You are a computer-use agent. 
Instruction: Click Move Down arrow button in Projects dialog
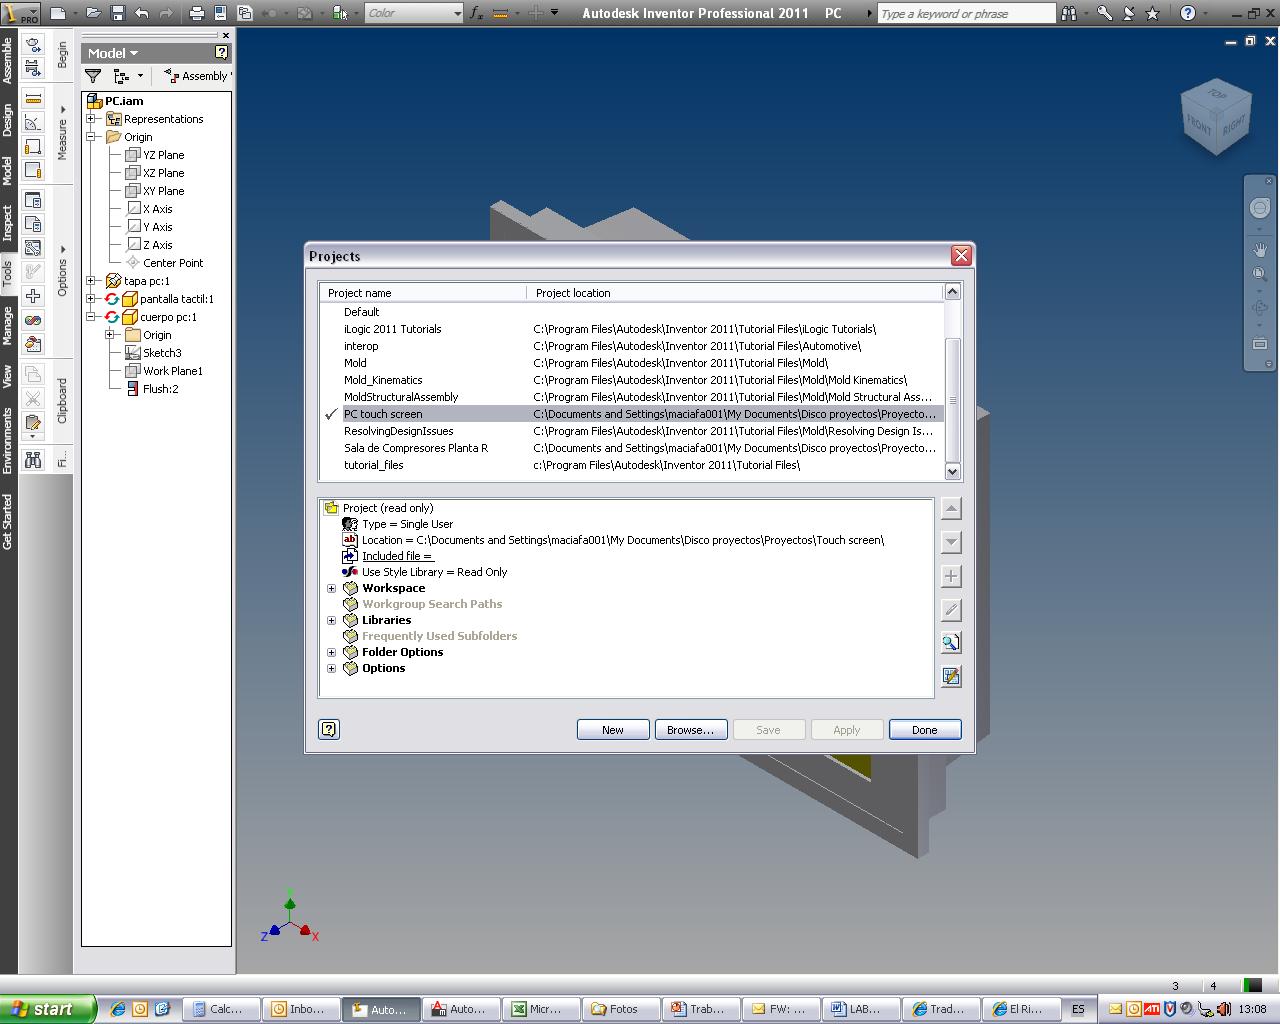(951, 542)
